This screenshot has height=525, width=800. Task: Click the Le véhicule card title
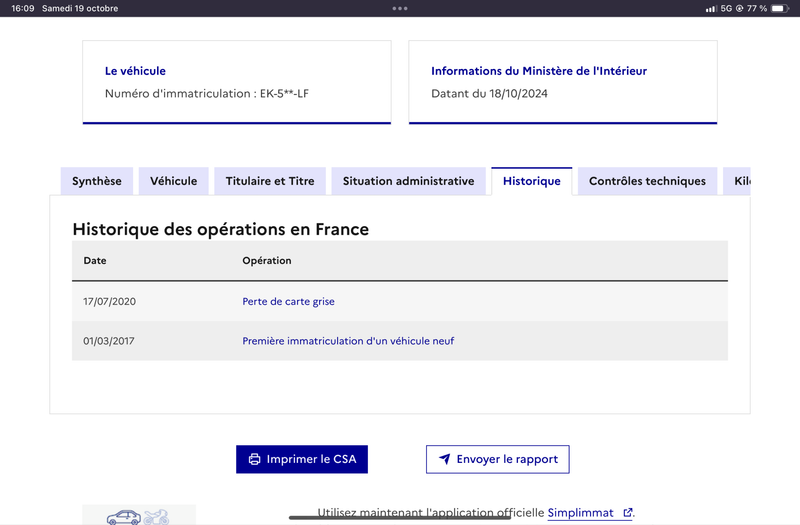[x=135, y=71]
